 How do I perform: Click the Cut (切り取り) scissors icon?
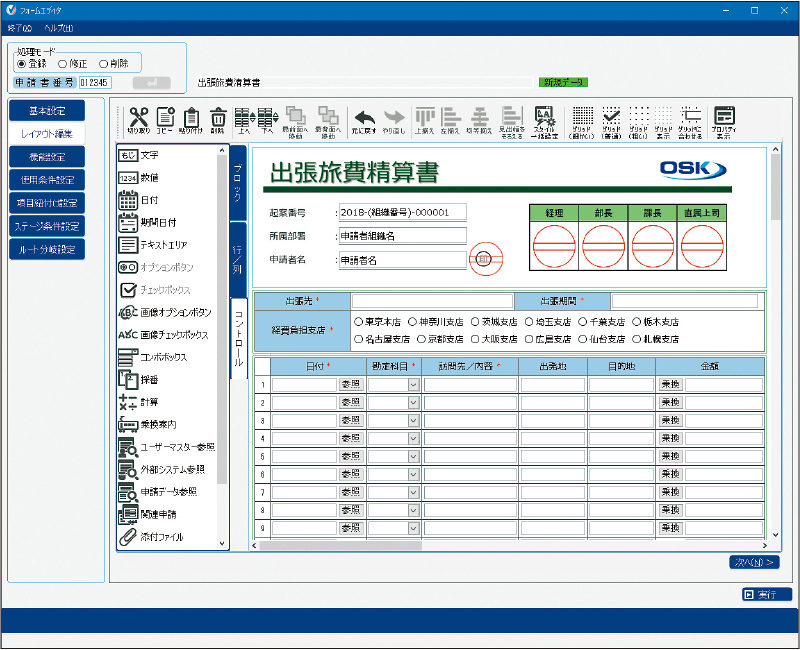[x=138, y=120]
